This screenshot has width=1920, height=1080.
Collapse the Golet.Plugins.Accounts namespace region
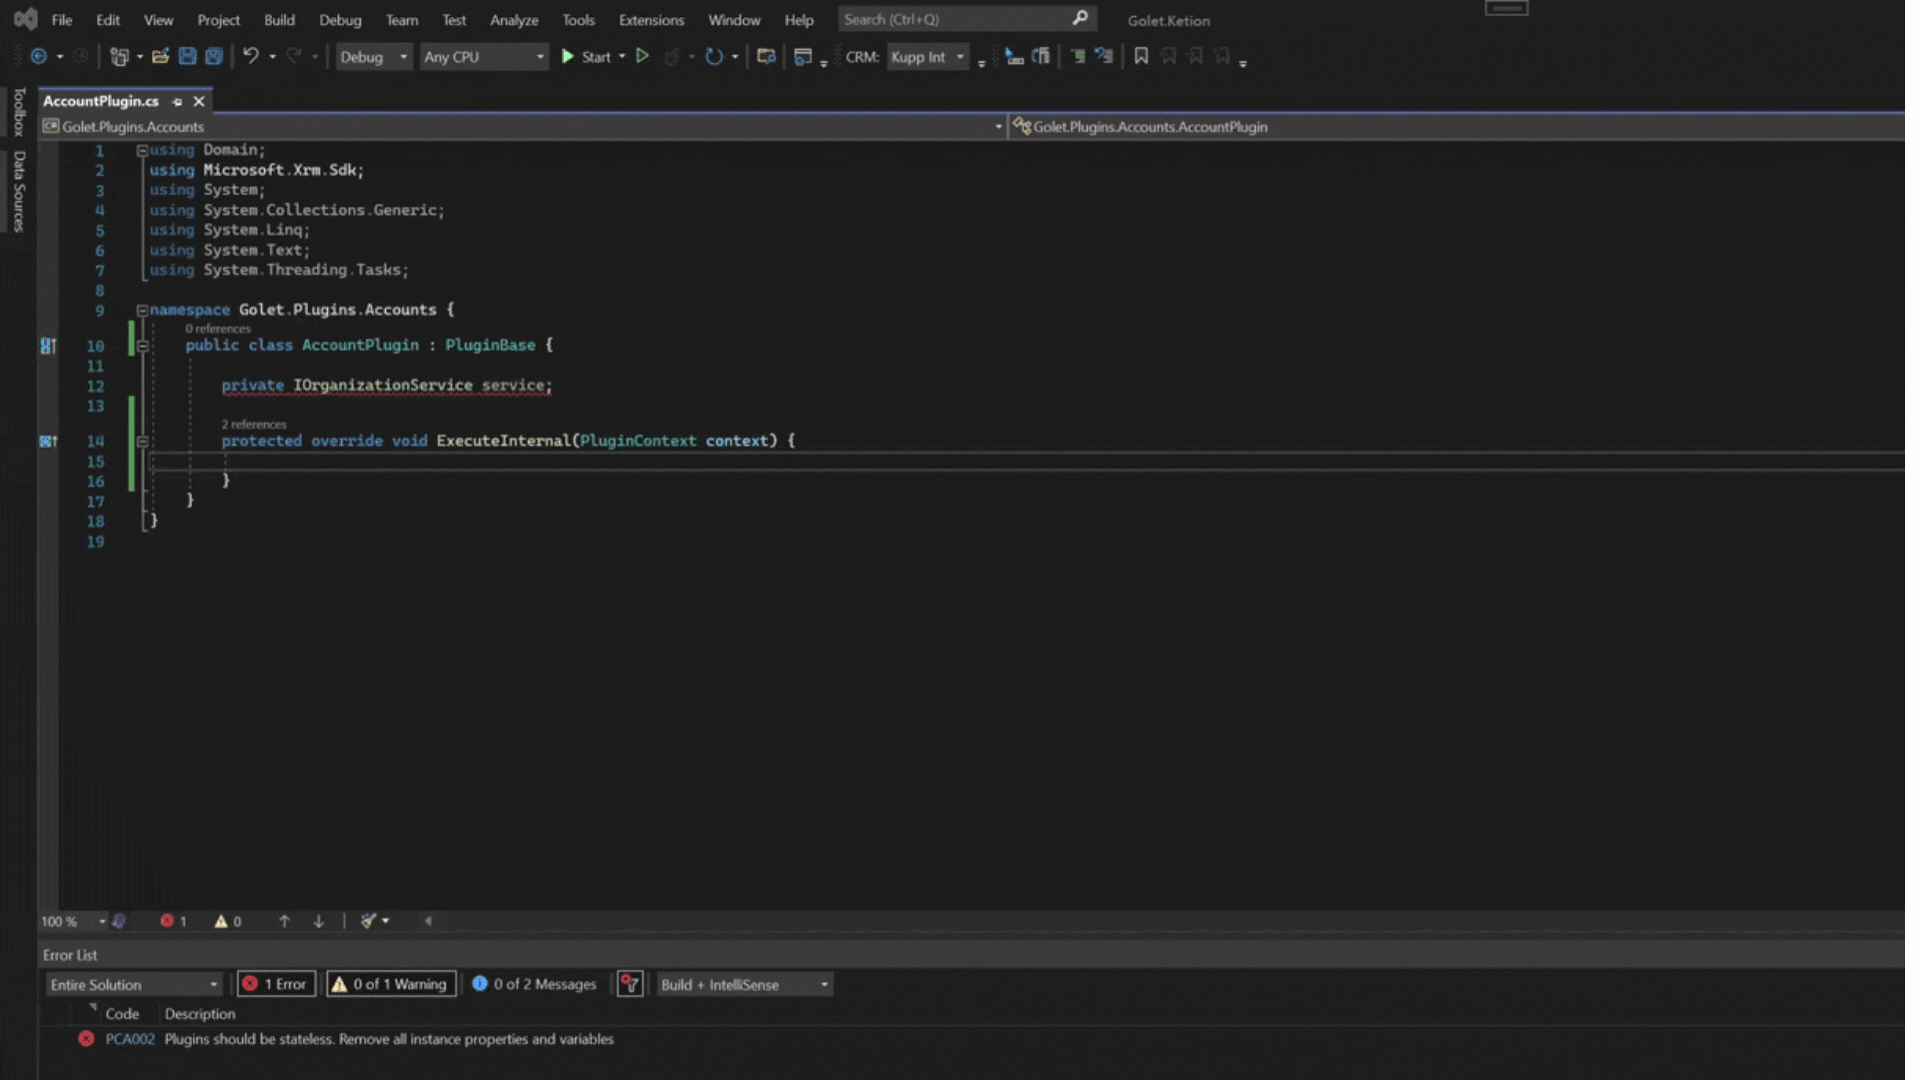pos(143,310)
